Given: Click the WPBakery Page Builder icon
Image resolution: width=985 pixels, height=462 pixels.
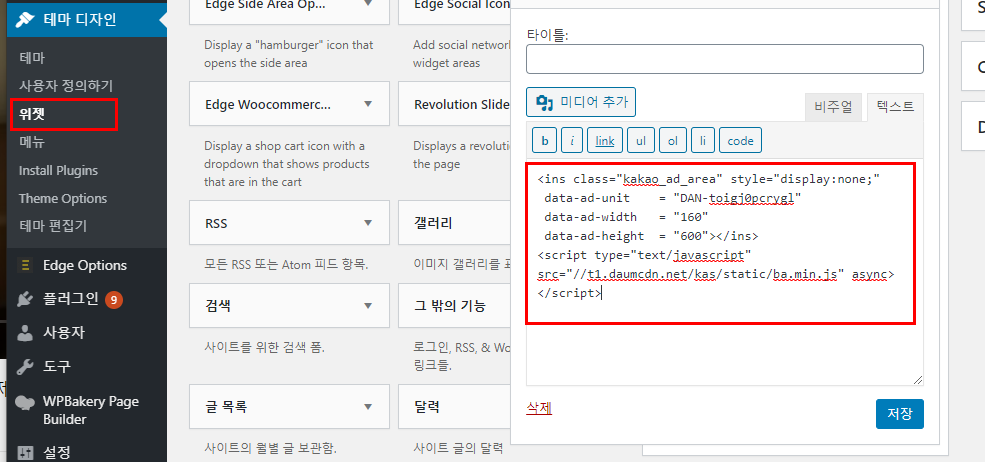Looking at the screenshot, I should (25, 402).
